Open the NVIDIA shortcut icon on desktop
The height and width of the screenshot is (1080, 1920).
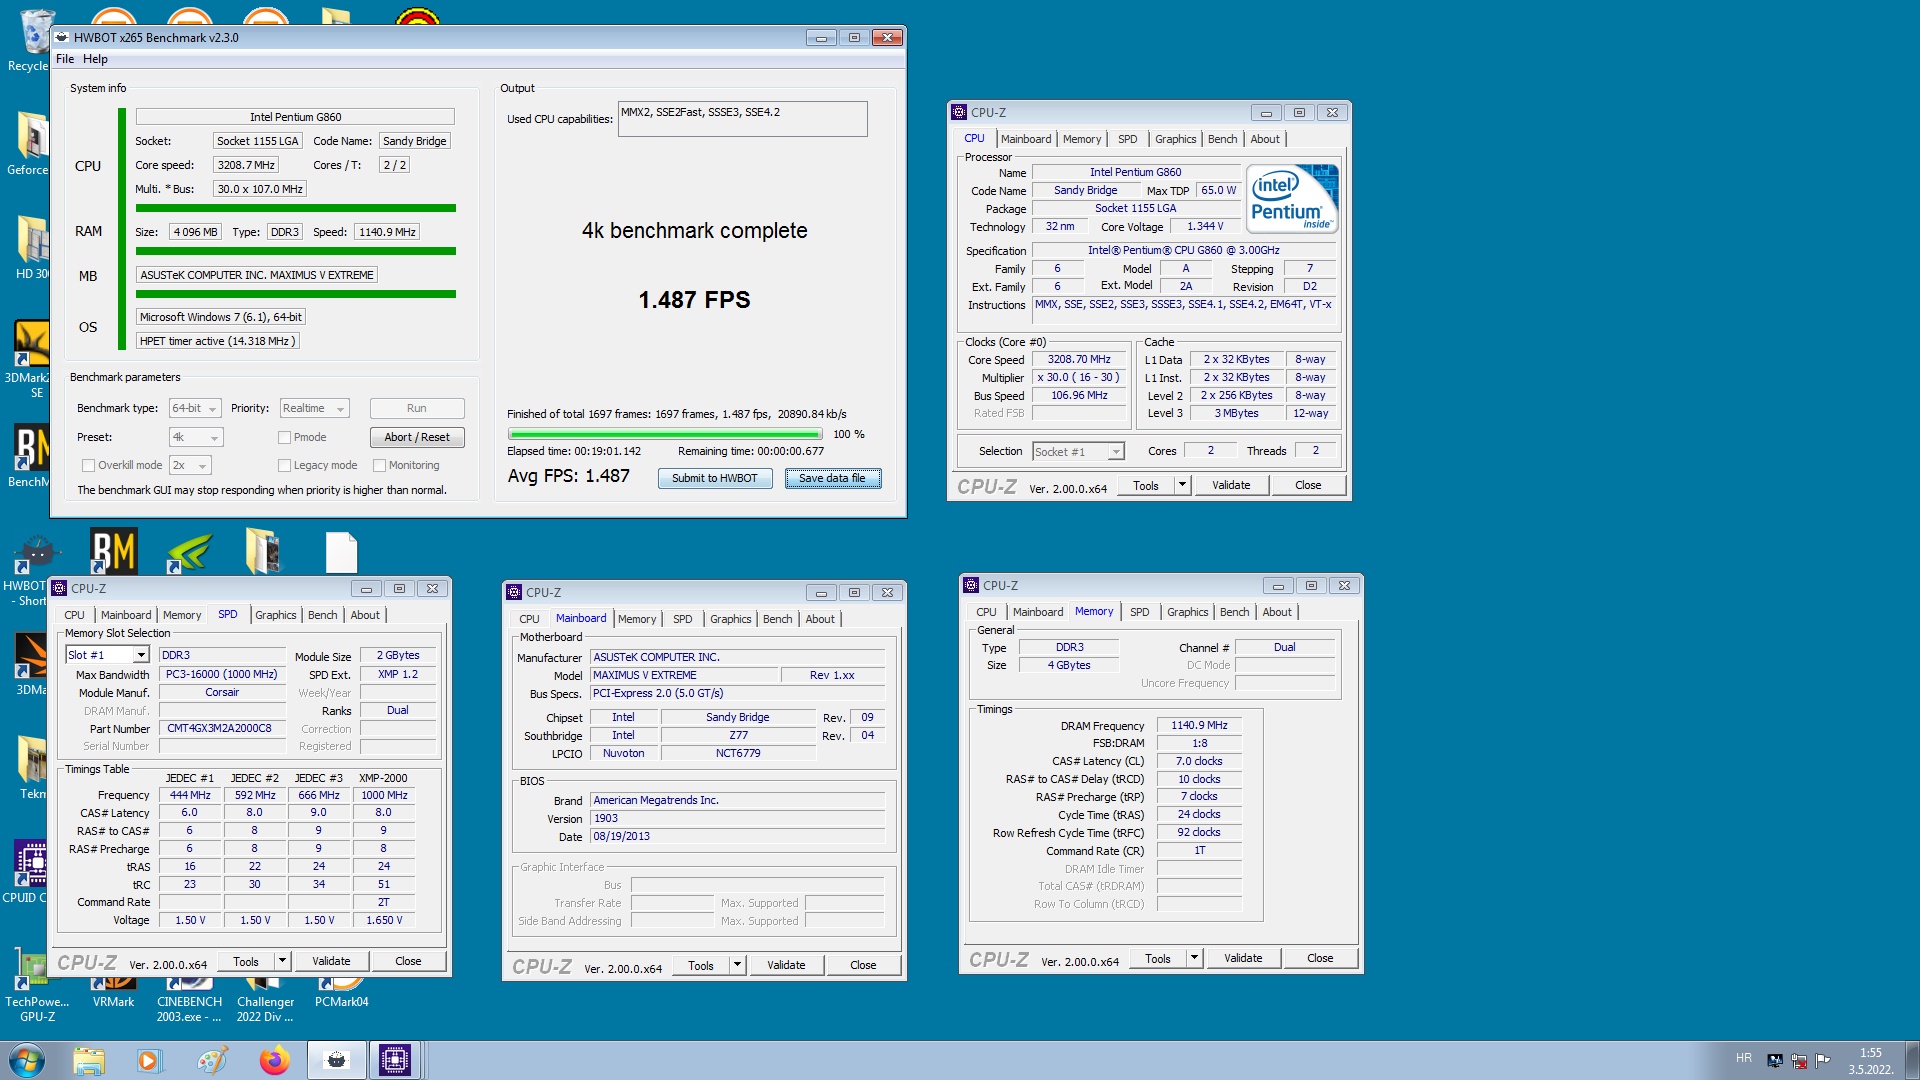tap(189, 552)
